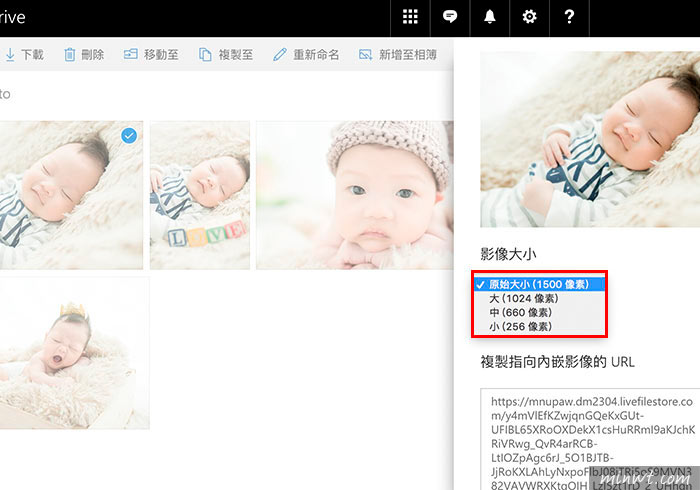Click the embed panel preview image
The width and height of the screenshot is (700, 490).
pos(590,139)
